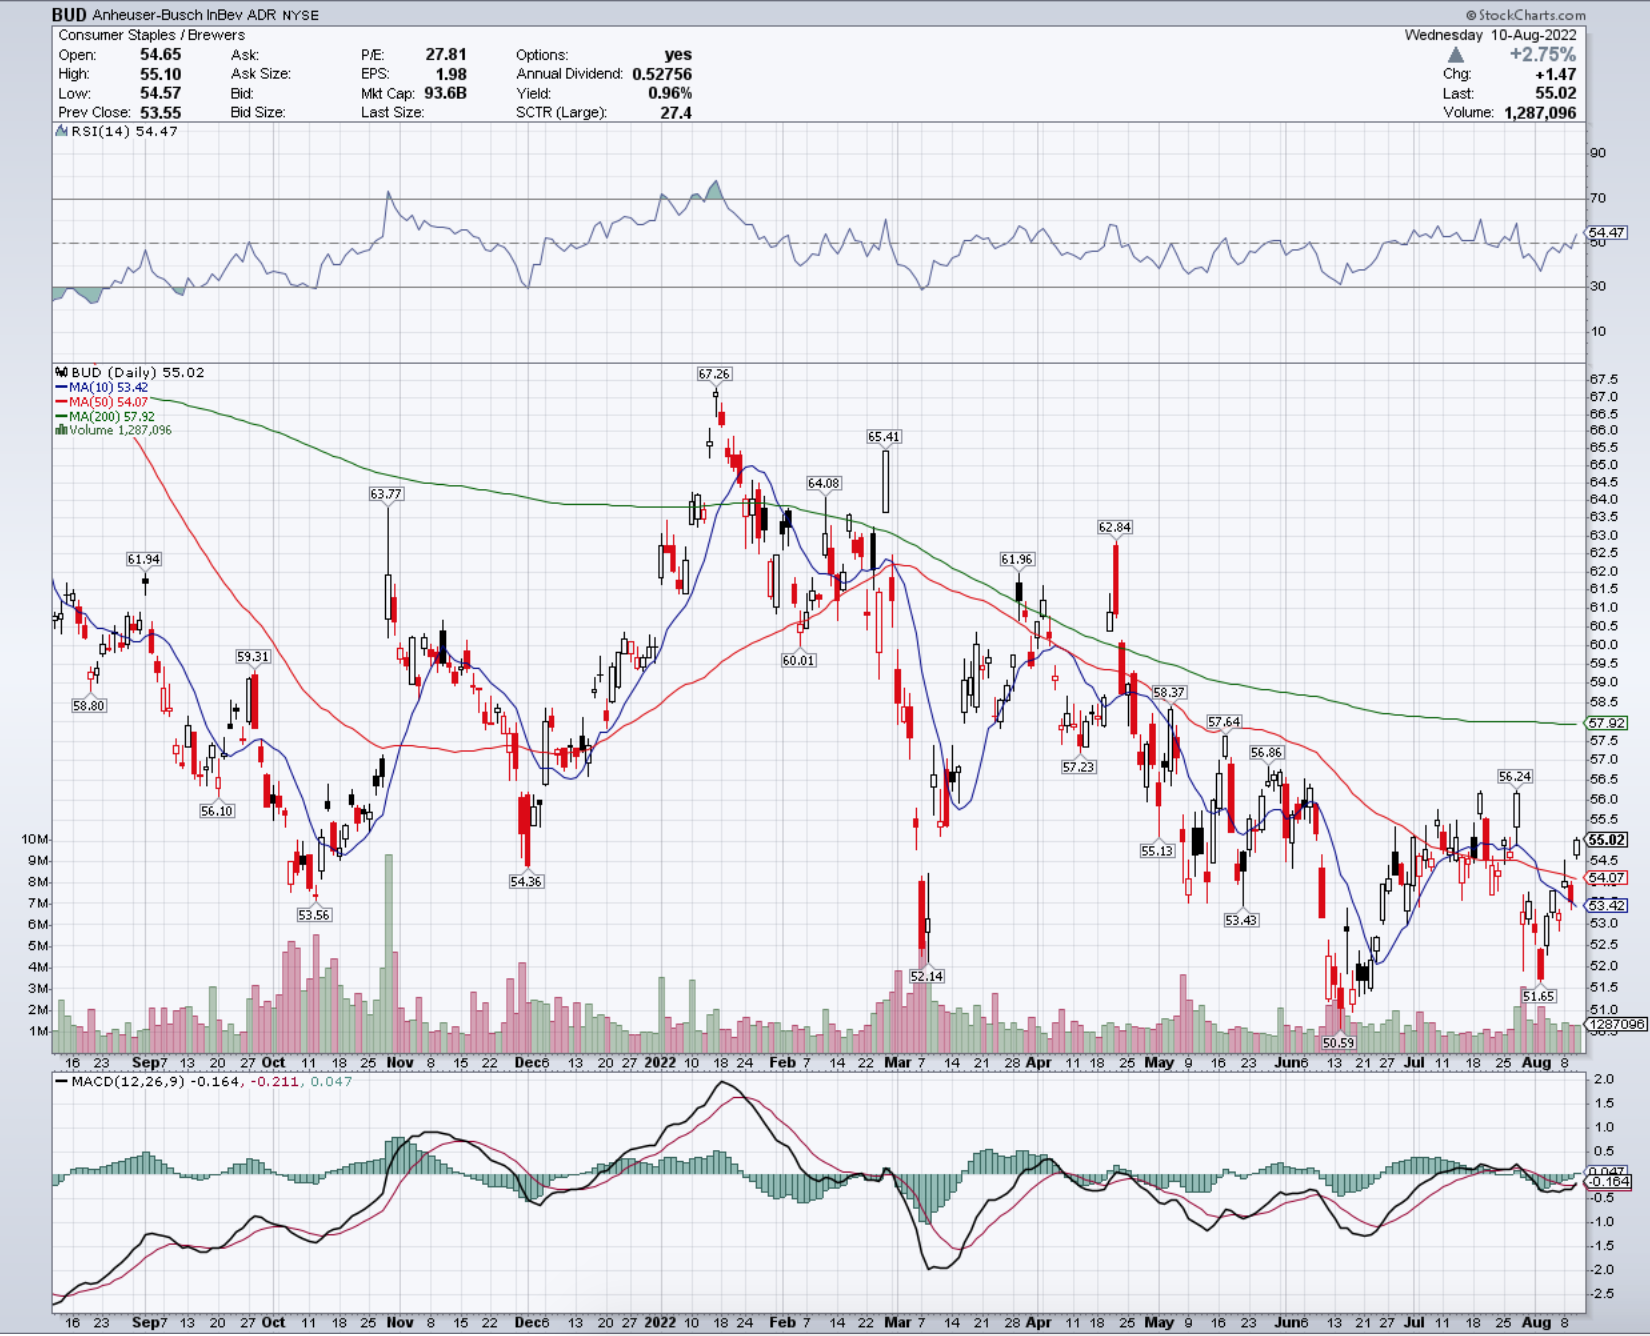Click the 56.10 low price annotation
The image size is (1650, 1336).
(x=217, y=811)
